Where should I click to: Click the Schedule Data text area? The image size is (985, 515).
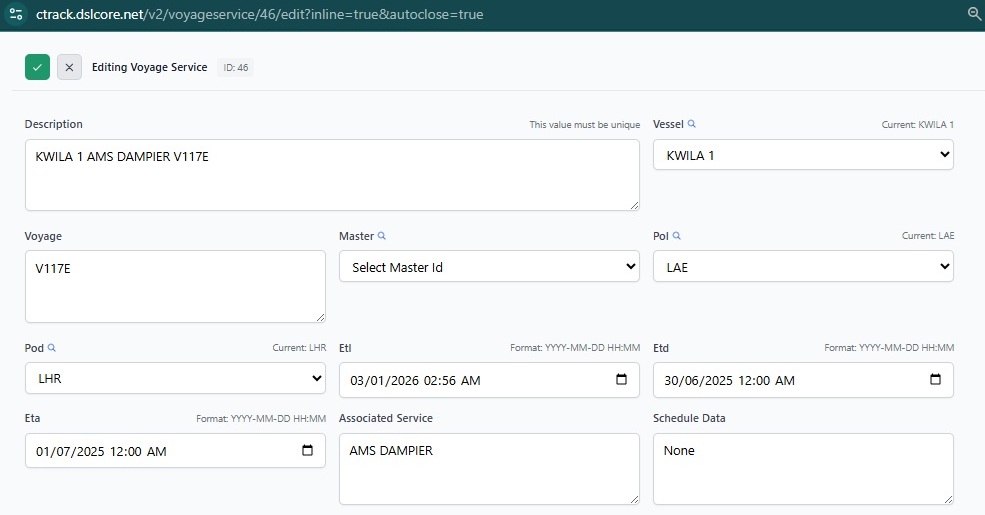pyautogui.click(x=802, y=469)
